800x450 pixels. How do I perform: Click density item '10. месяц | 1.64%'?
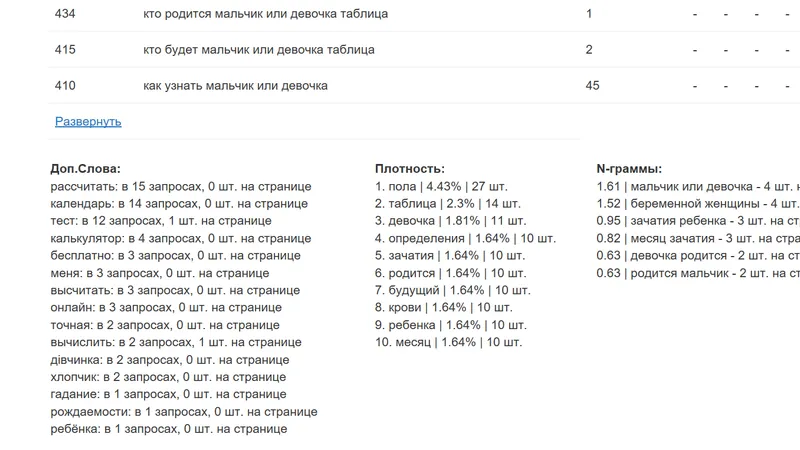(448, 342)
